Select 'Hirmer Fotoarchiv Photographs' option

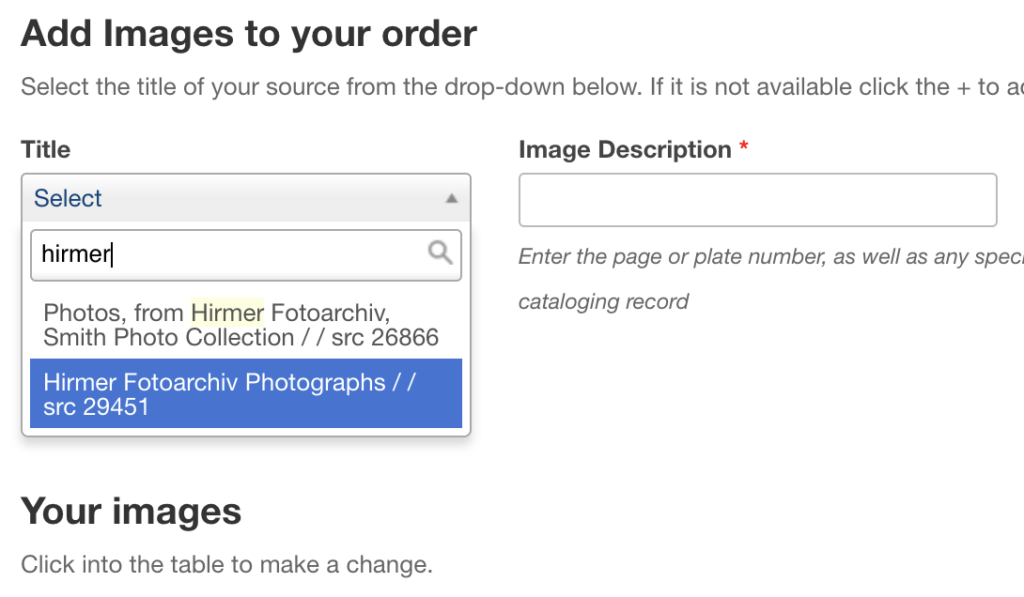[x=246, y=394]
